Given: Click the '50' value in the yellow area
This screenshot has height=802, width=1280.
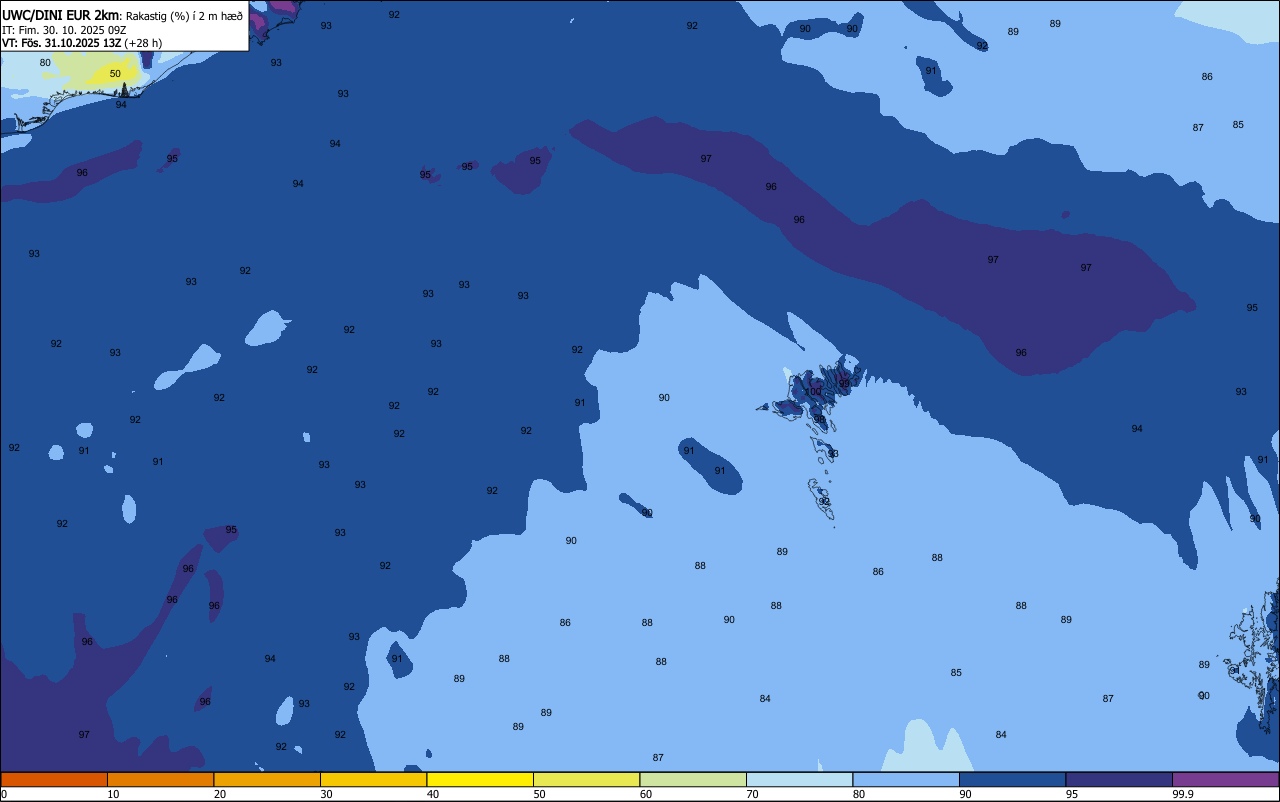Looking at the screenshot, I should click(115, 74).
